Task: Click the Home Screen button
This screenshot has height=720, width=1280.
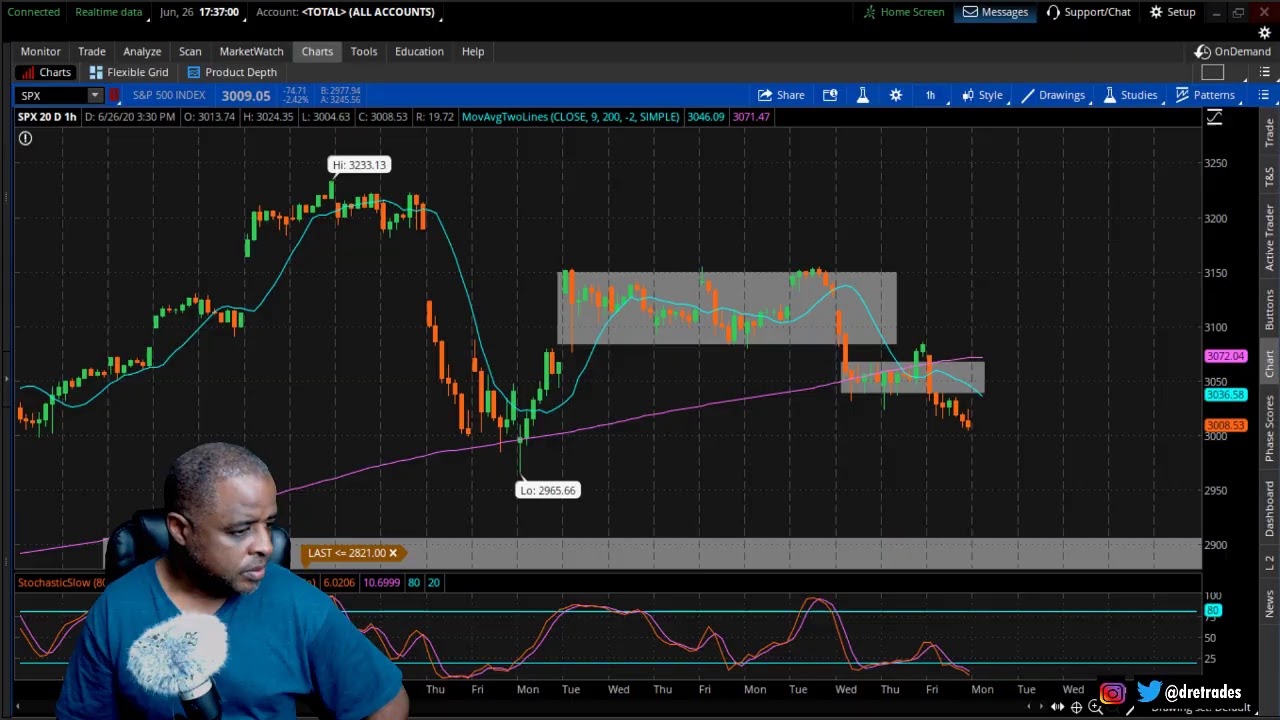Action: pyautogui.click(x=903, y=12)
